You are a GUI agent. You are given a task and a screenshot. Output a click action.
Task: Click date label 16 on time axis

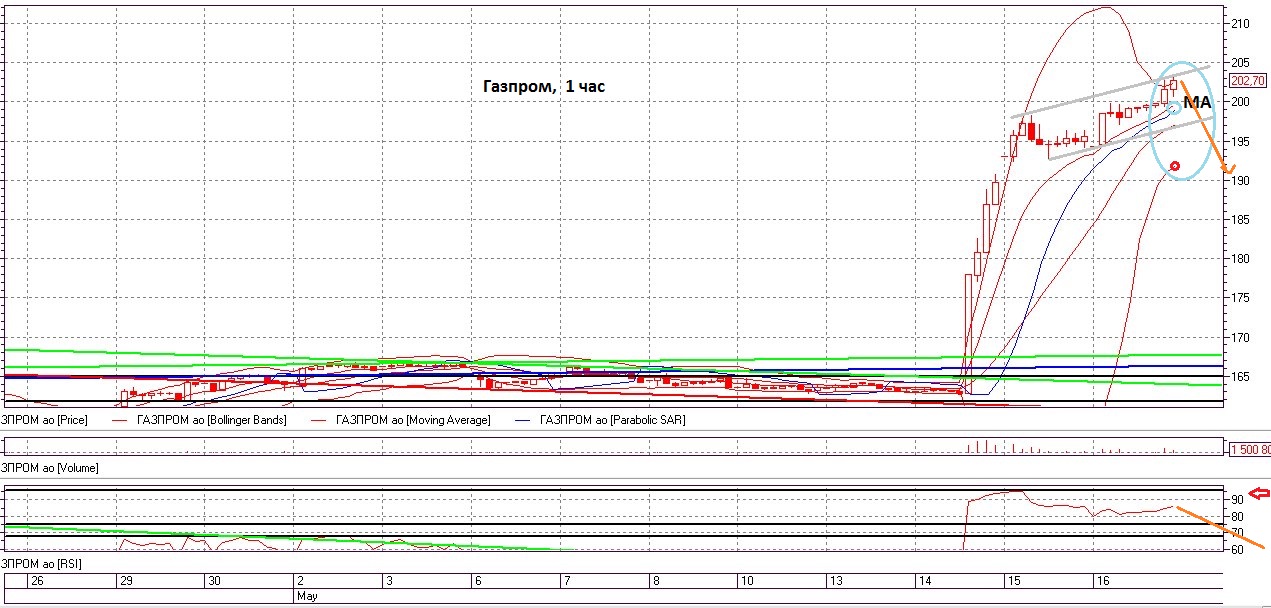1102,581
